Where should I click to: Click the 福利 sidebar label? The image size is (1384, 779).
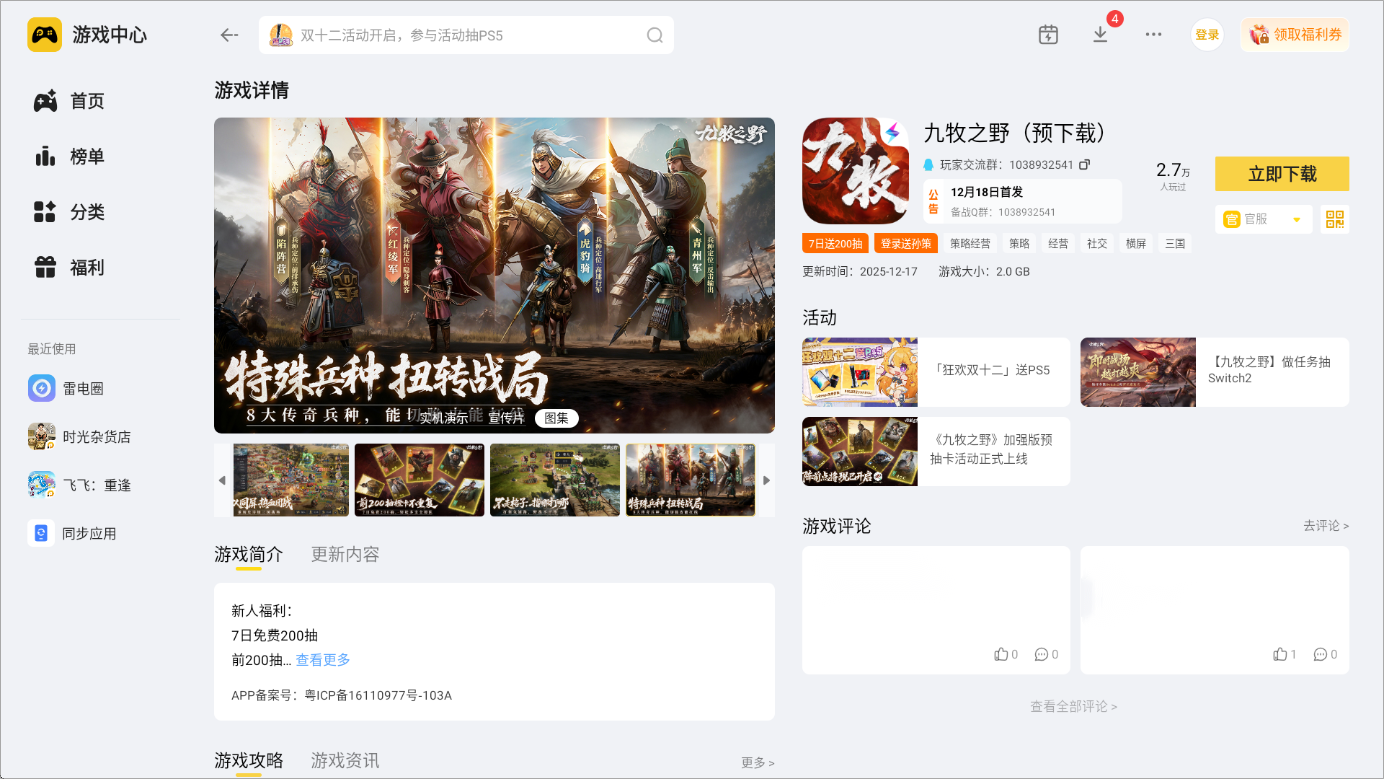tap(87, 268)
